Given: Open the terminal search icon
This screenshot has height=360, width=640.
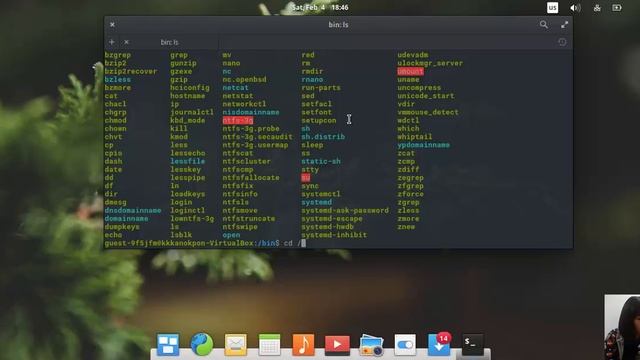Looking at the screenshot, I should [x=544, y=24].
